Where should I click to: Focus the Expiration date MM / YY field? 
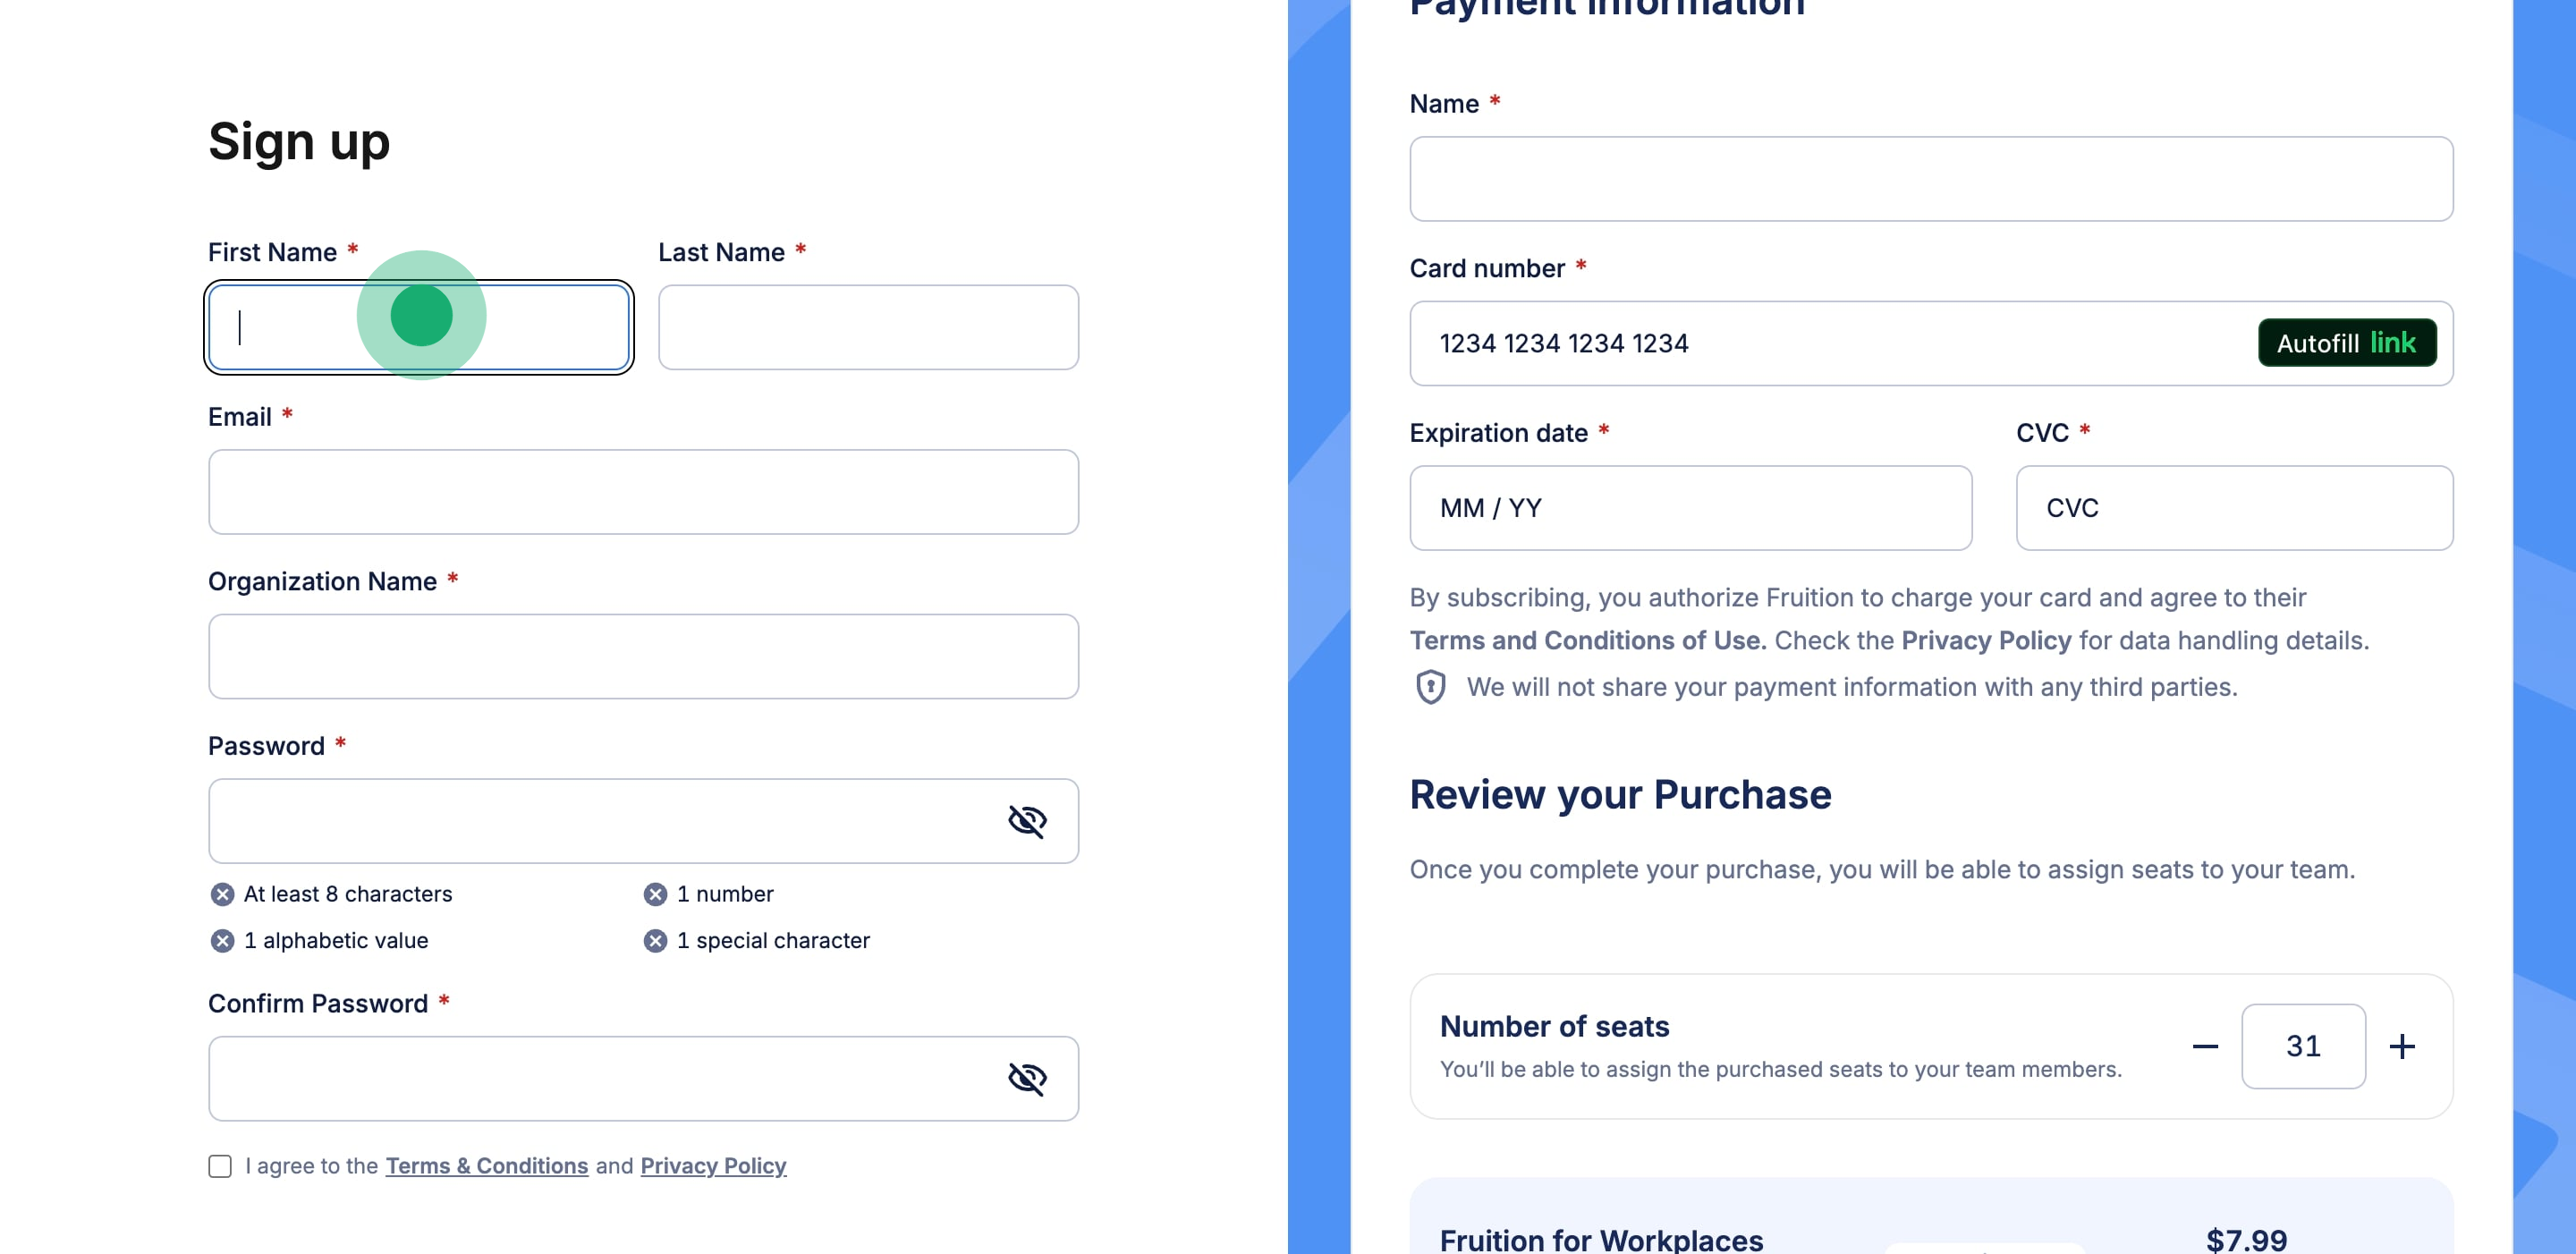pyautogui.click(x=1690, y=508)
